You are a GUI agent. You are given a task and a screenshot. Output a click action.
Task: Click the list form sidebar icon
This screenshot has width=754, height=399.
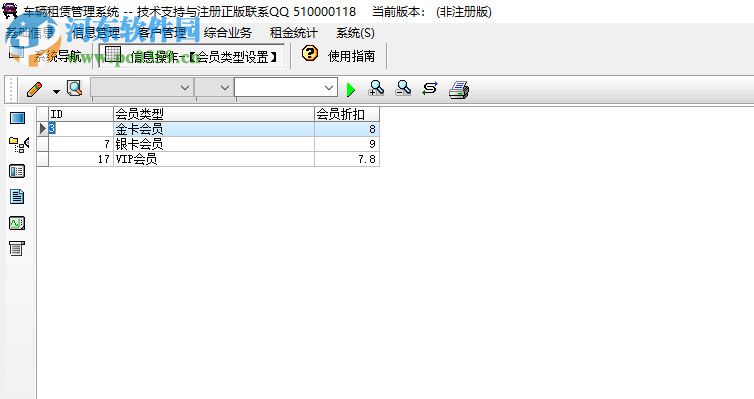(x=17, y=171)
